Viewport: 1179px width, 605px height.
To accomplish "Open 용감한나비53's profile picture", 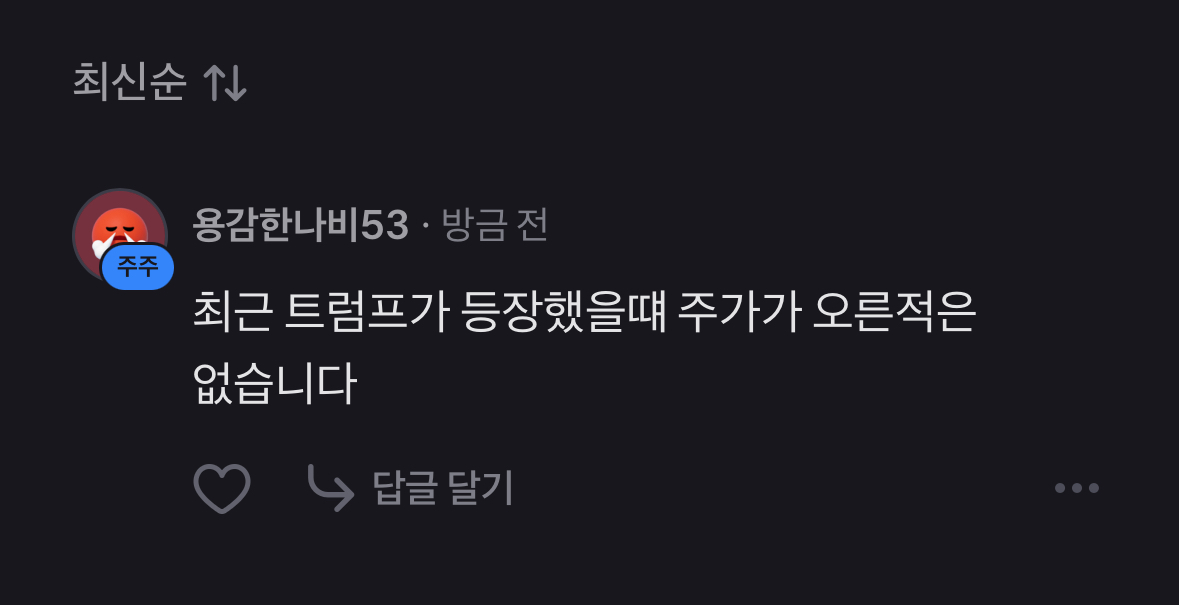I will 120,235.
